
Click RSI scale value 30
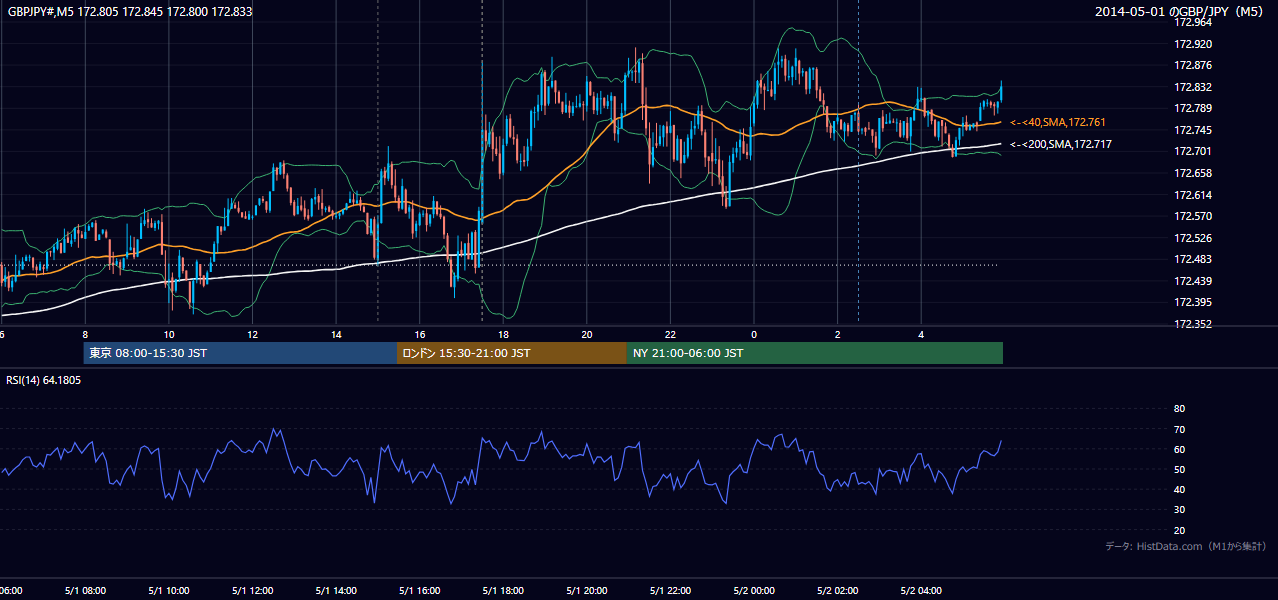coord(1179,510)
